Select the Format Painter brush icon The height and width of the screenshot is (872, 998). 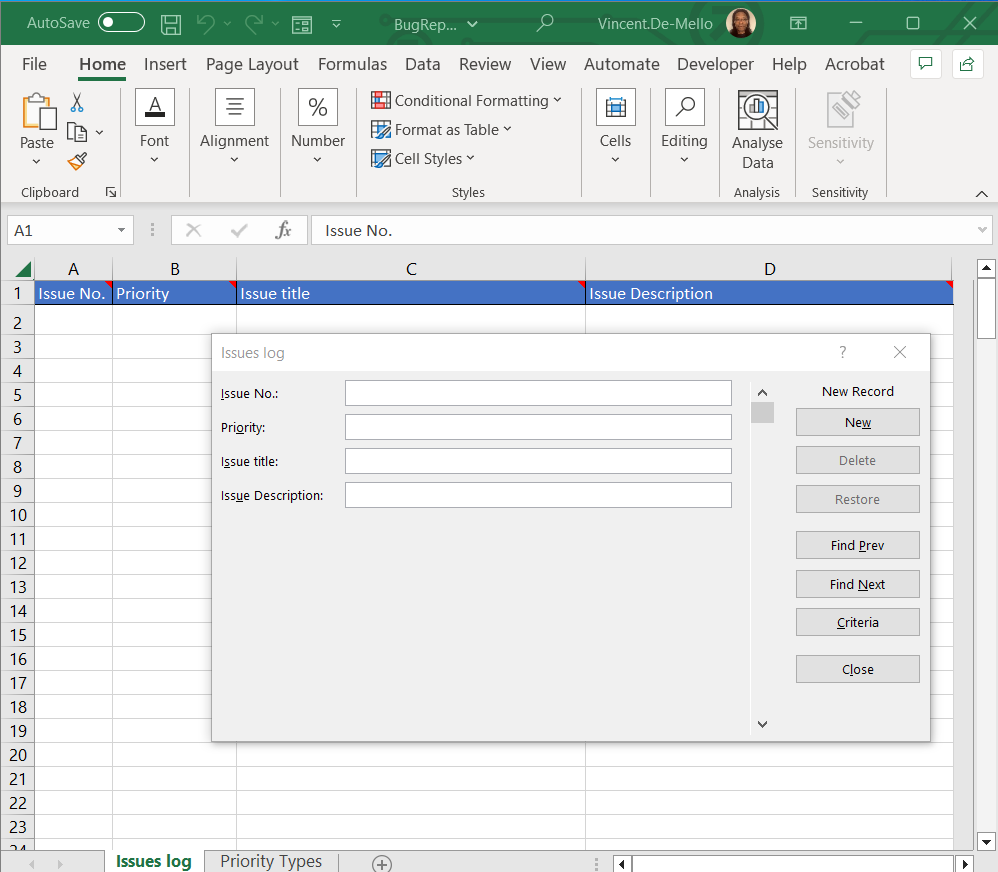click(77, 161)
